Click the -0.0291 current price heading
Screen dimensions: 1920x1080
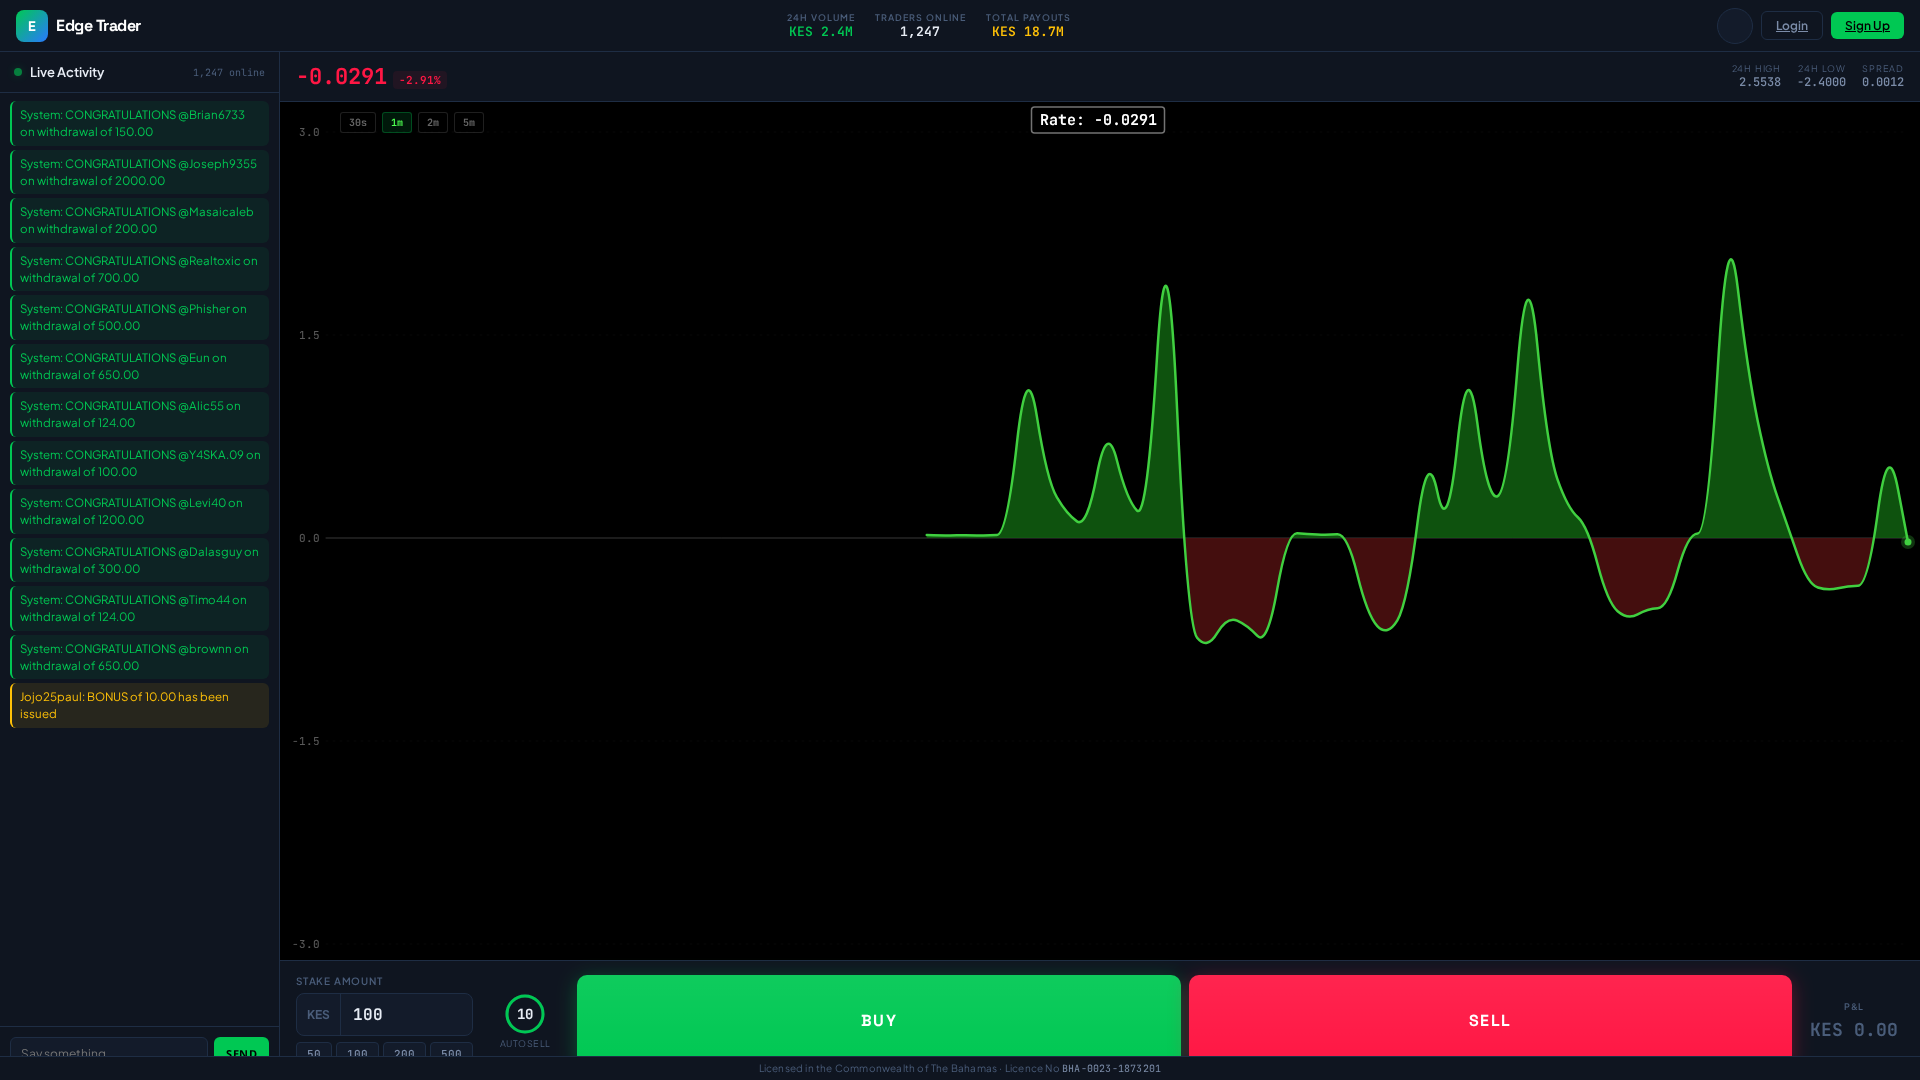[x=342, y=77]
